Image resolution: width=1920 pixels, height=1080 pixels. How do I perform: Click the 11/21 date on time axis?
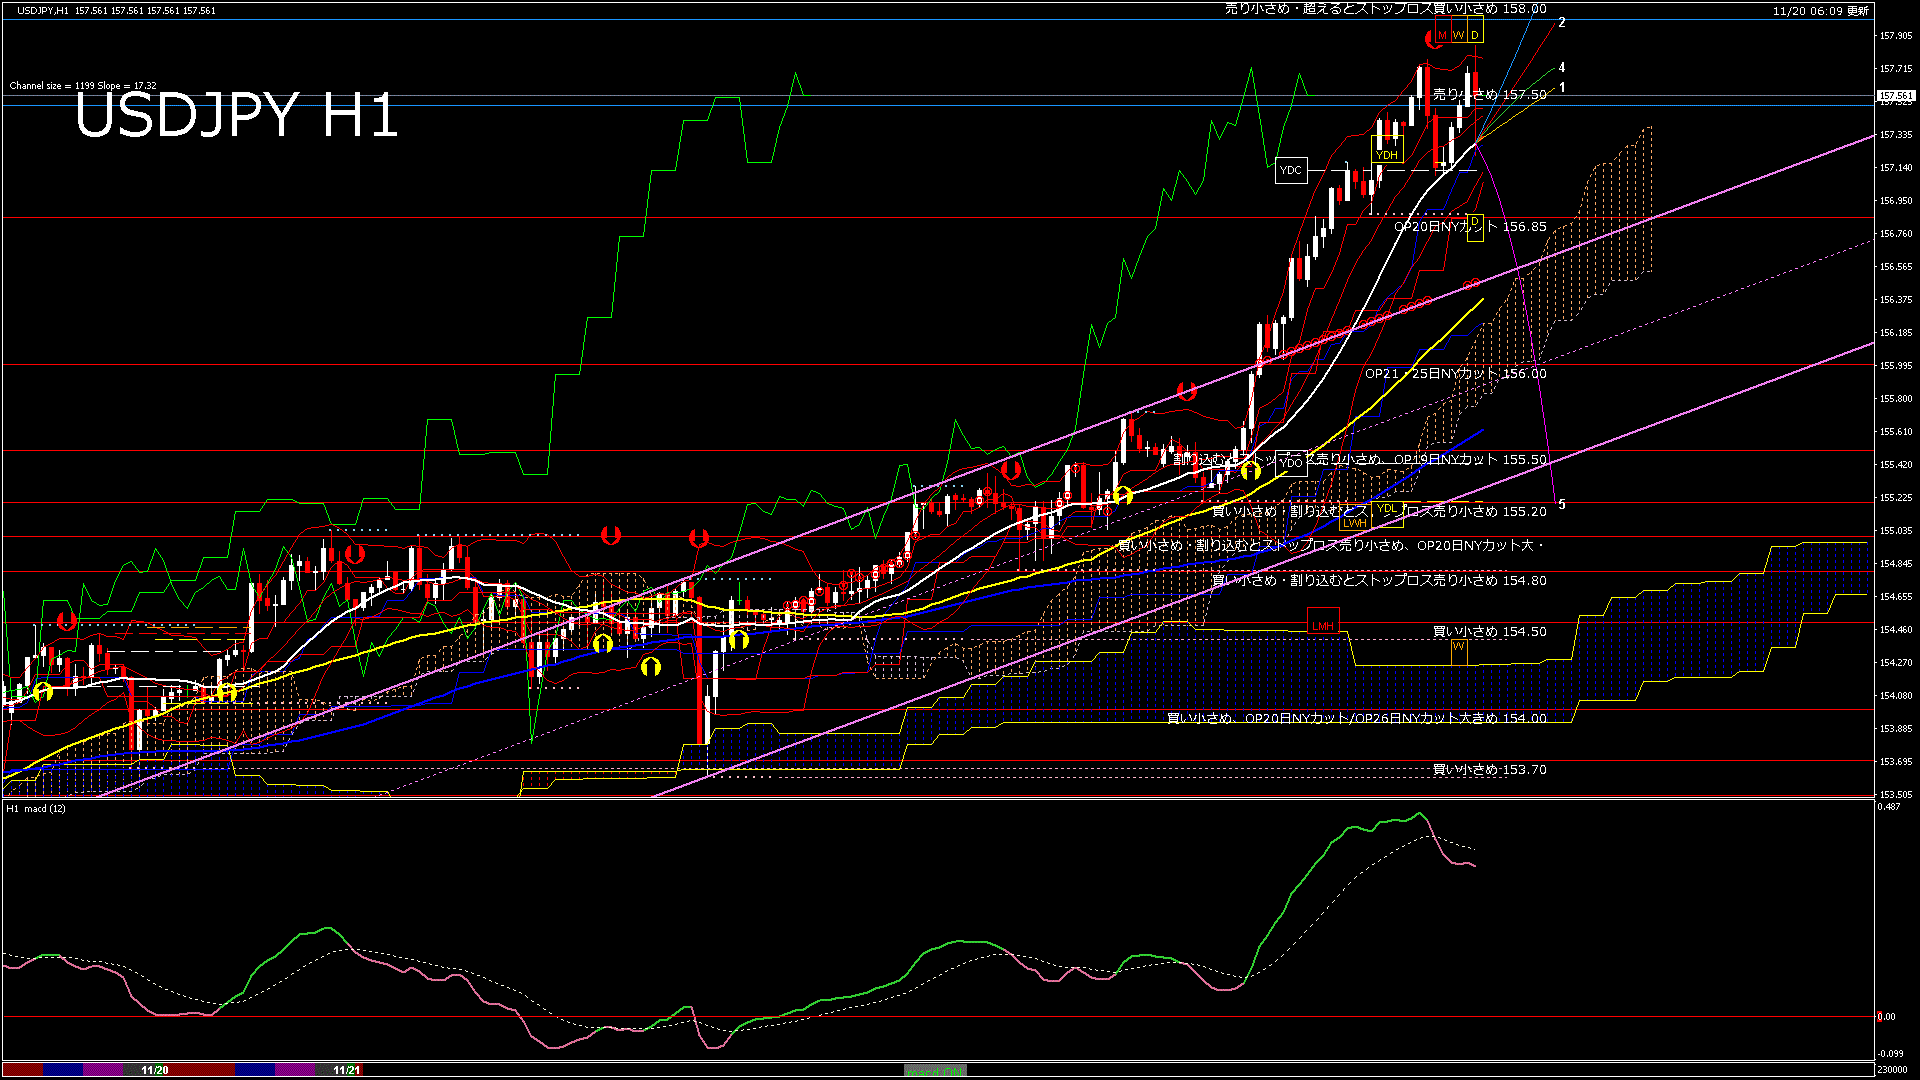pos(346,1070)
